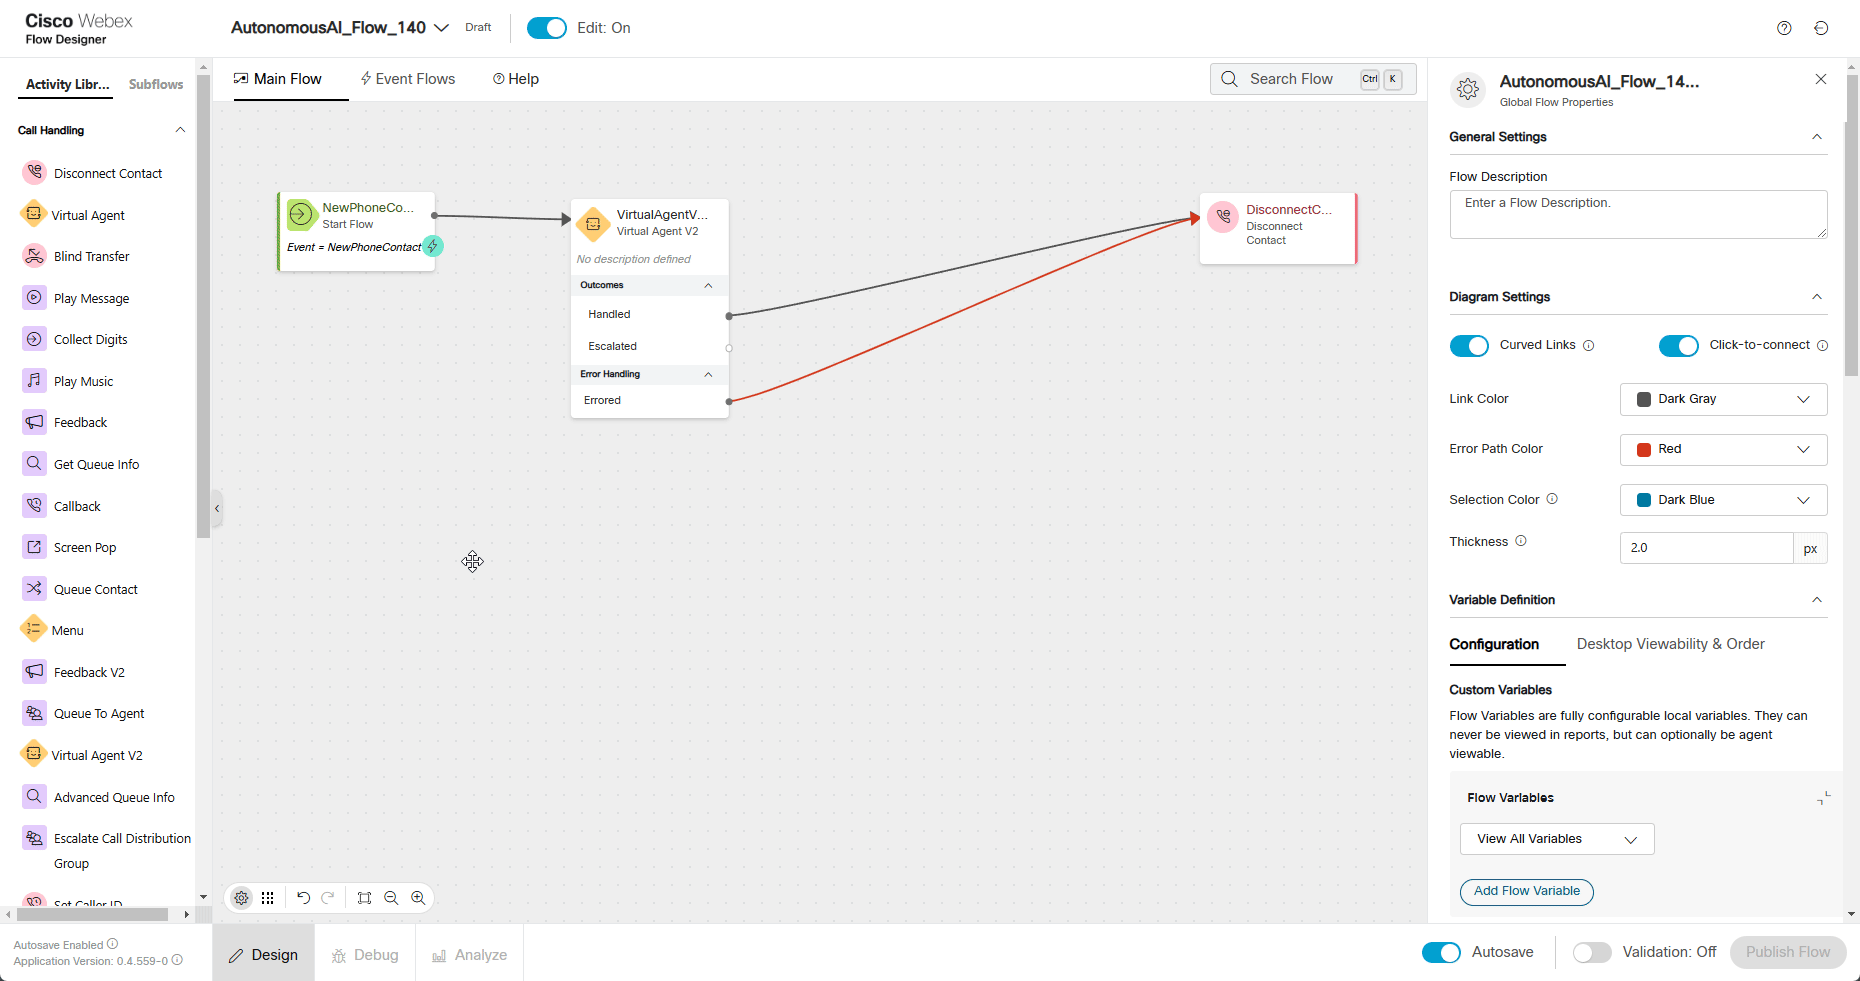This screenshot has width=1860, height=981.
Task: Select the Blind Transfer activity icon
Action: [x=34, y=256]
